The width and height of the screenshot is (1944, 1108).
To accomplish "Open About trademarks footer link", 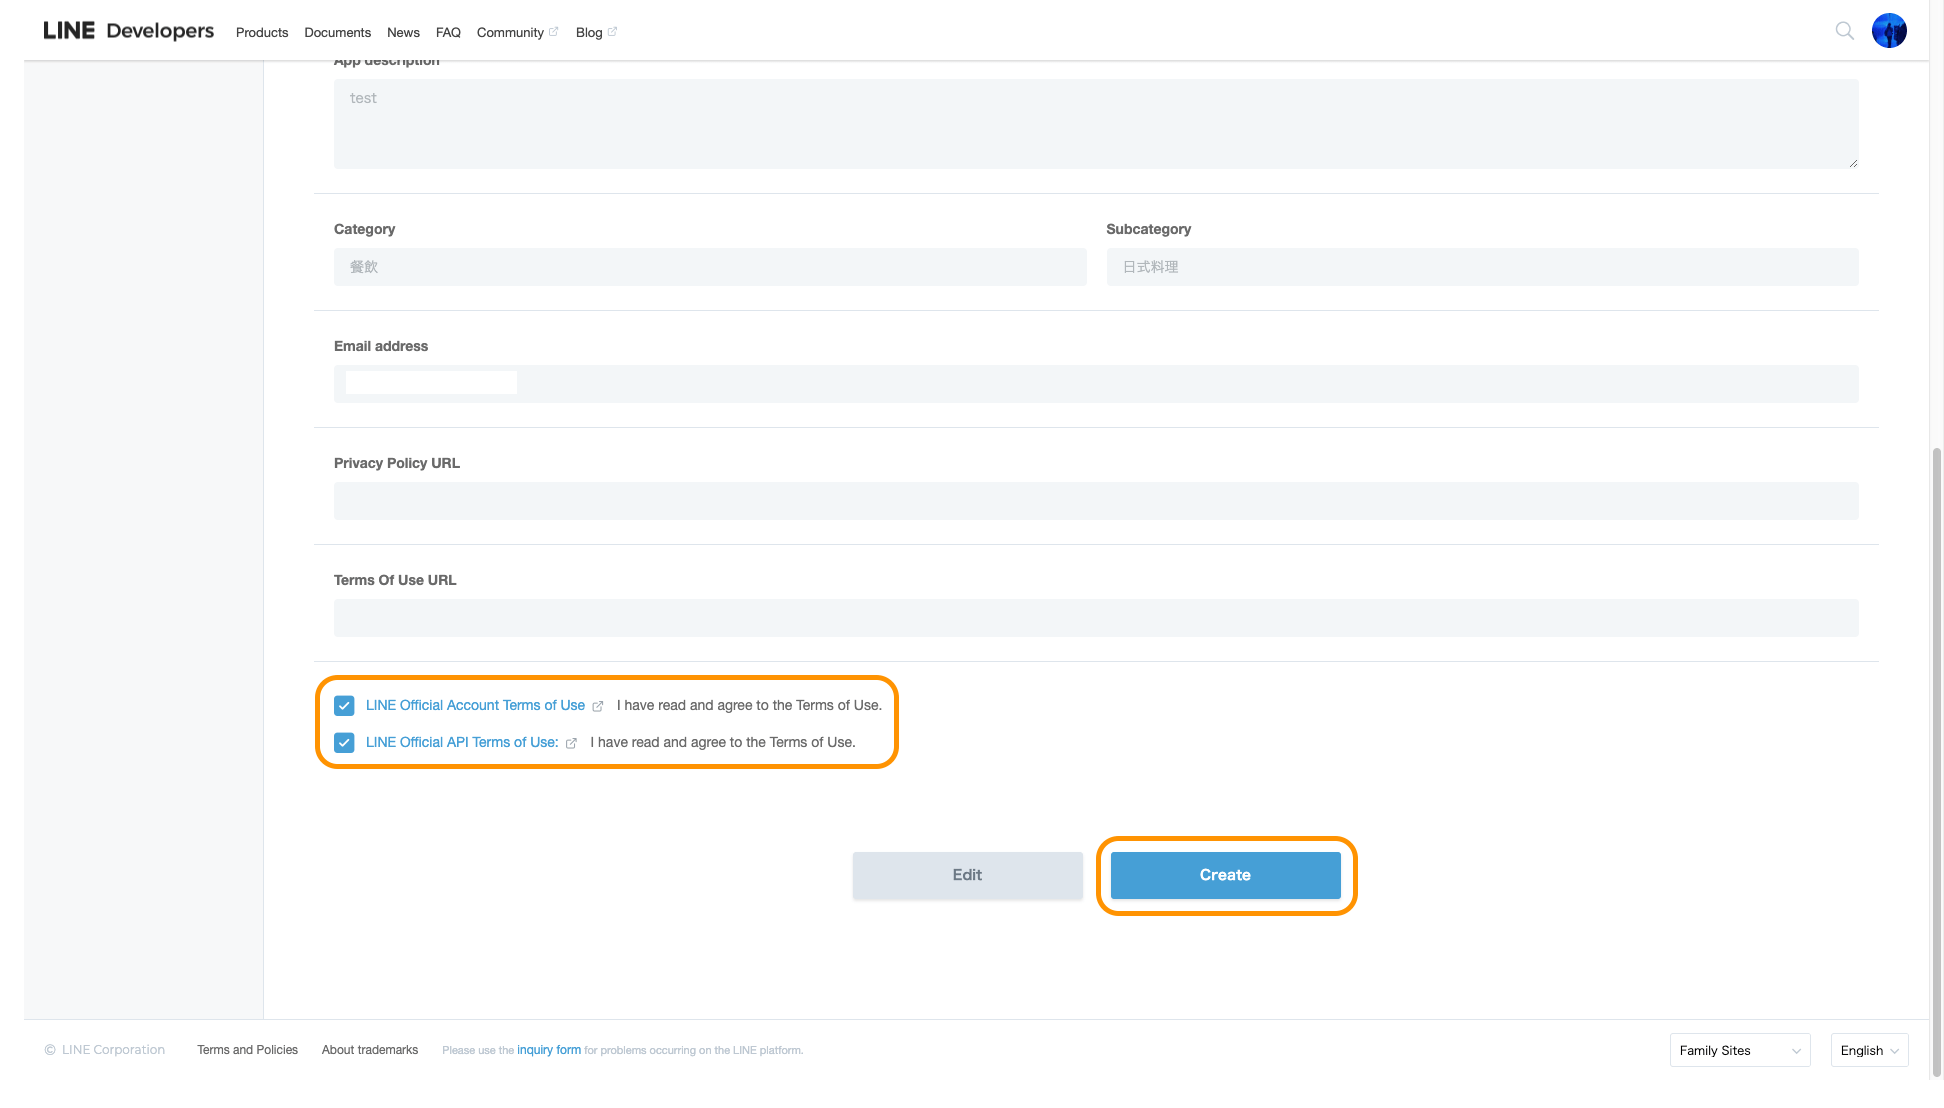I will point(370,1050).
